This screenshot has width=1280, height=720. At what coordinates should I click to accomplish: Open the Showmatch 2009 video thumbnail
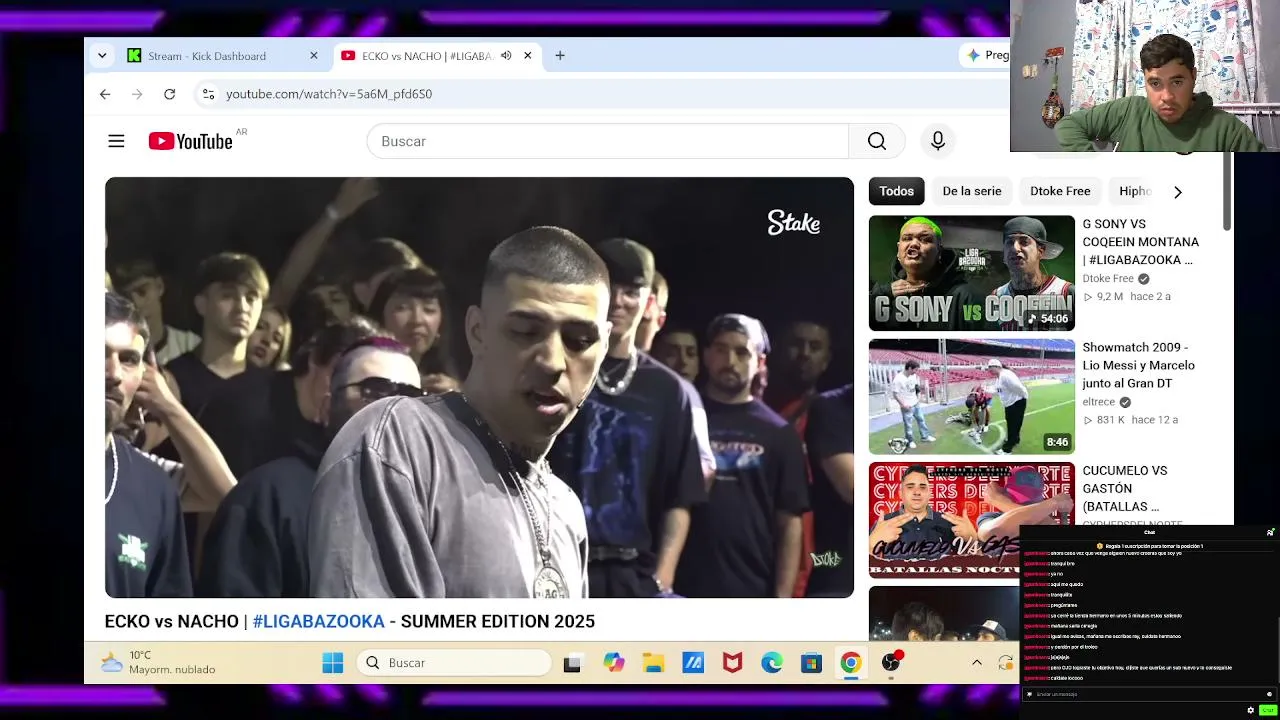[972, 396]
